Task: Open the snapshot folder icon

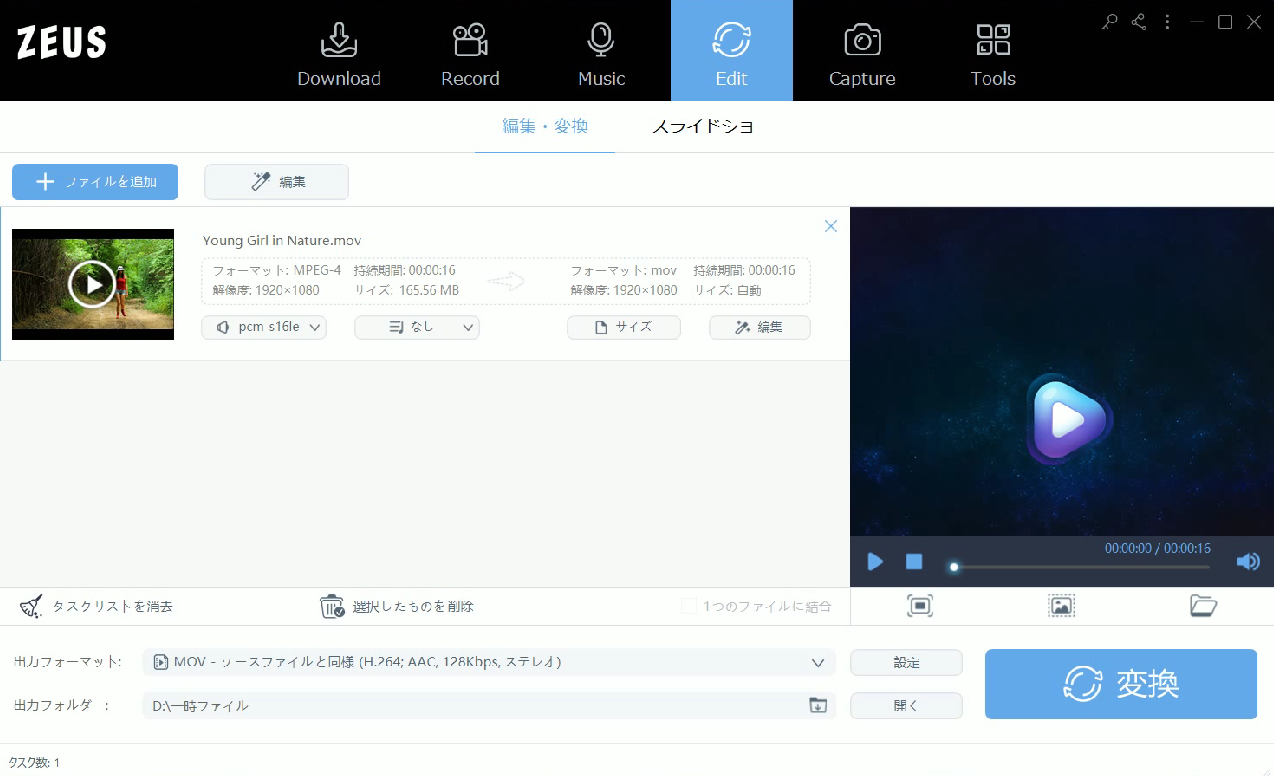Action: point(1203,605)
